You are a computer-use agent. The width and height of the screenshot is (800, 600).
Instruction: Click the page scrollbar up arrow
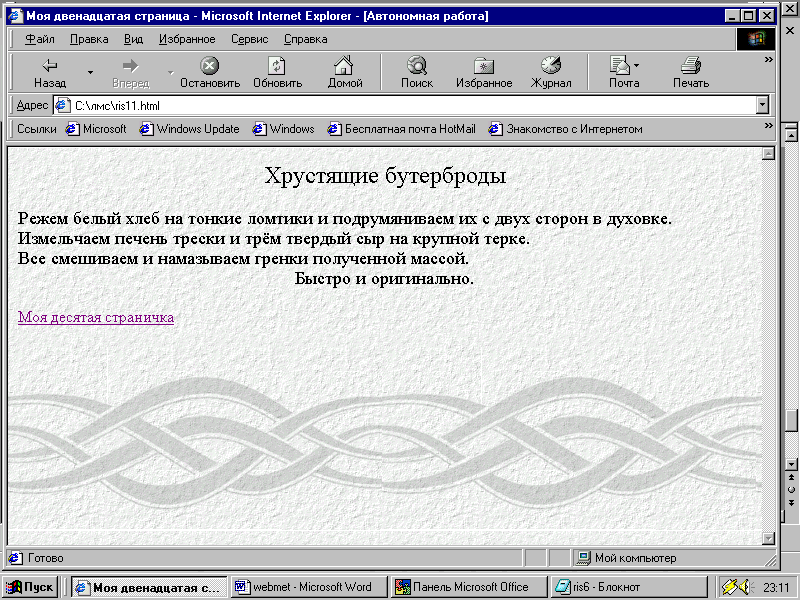point(768,154)
